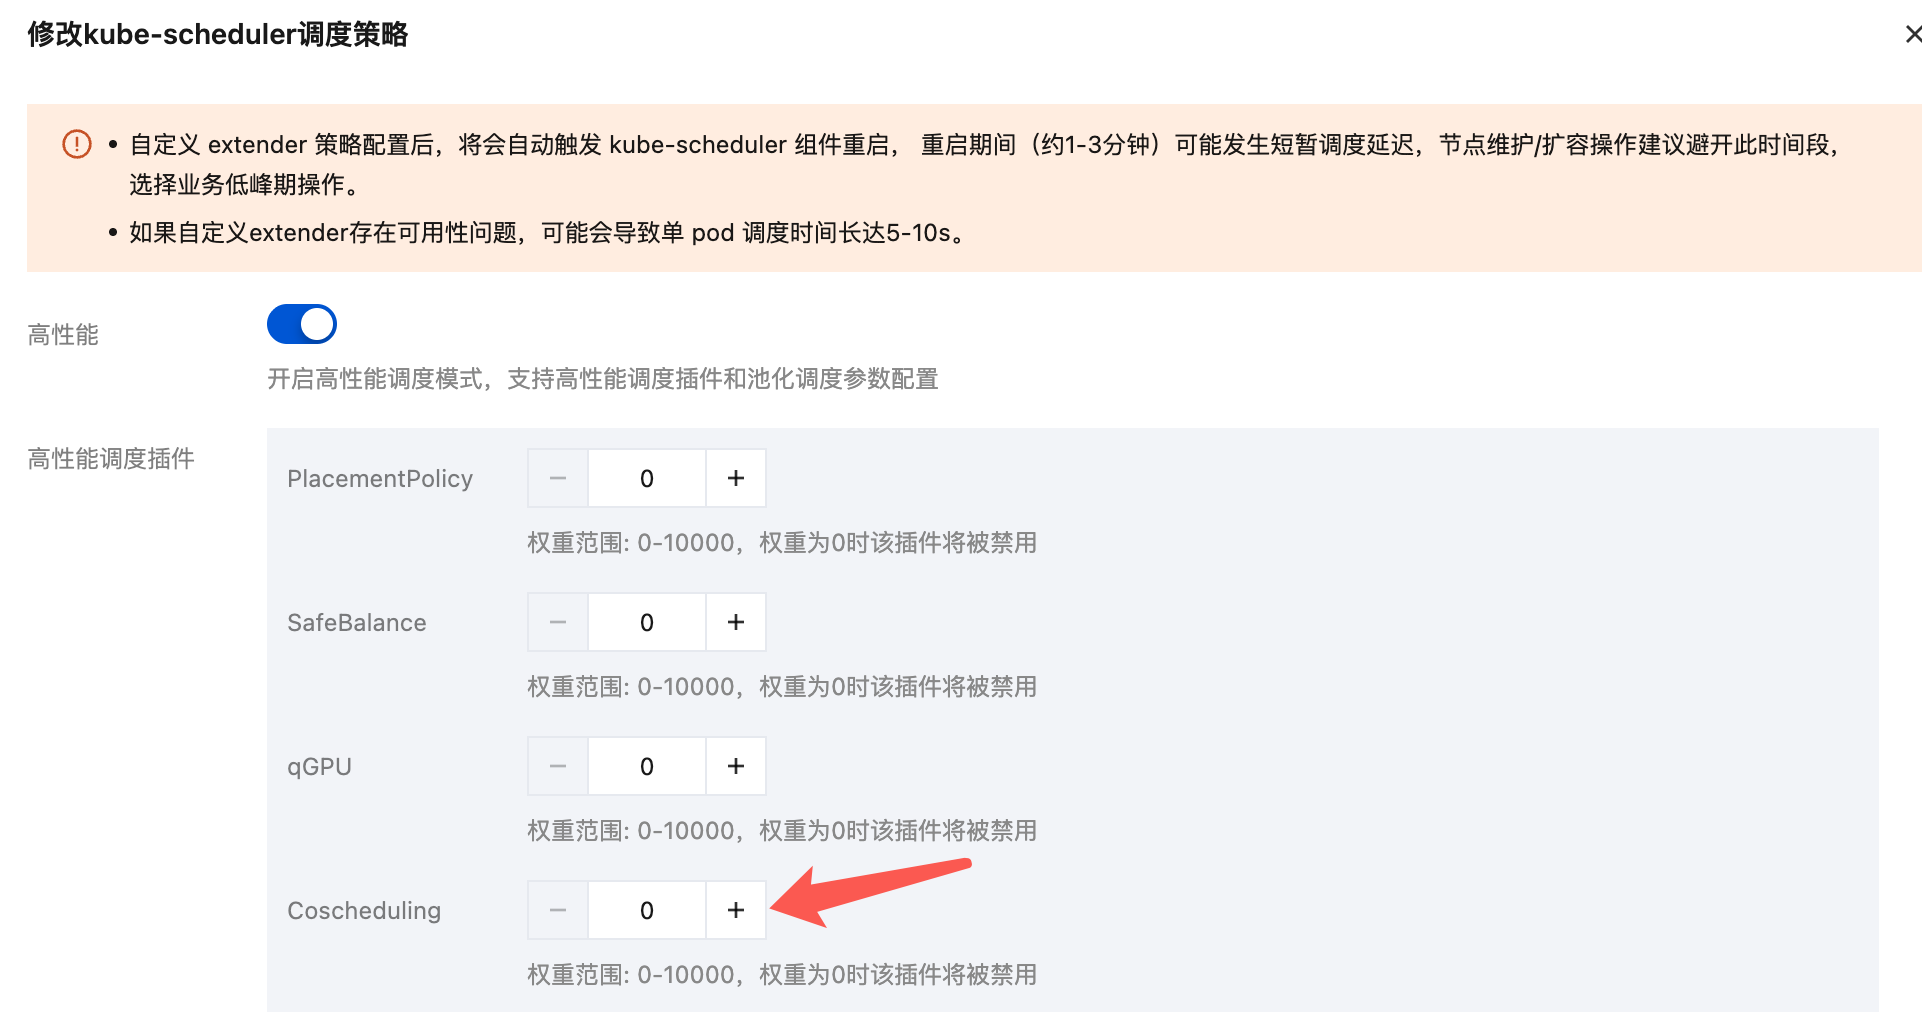This screenshot has height=1026, width=1922.
Task: Click the qGPU plugin label
Action: (x=319, y=767)
